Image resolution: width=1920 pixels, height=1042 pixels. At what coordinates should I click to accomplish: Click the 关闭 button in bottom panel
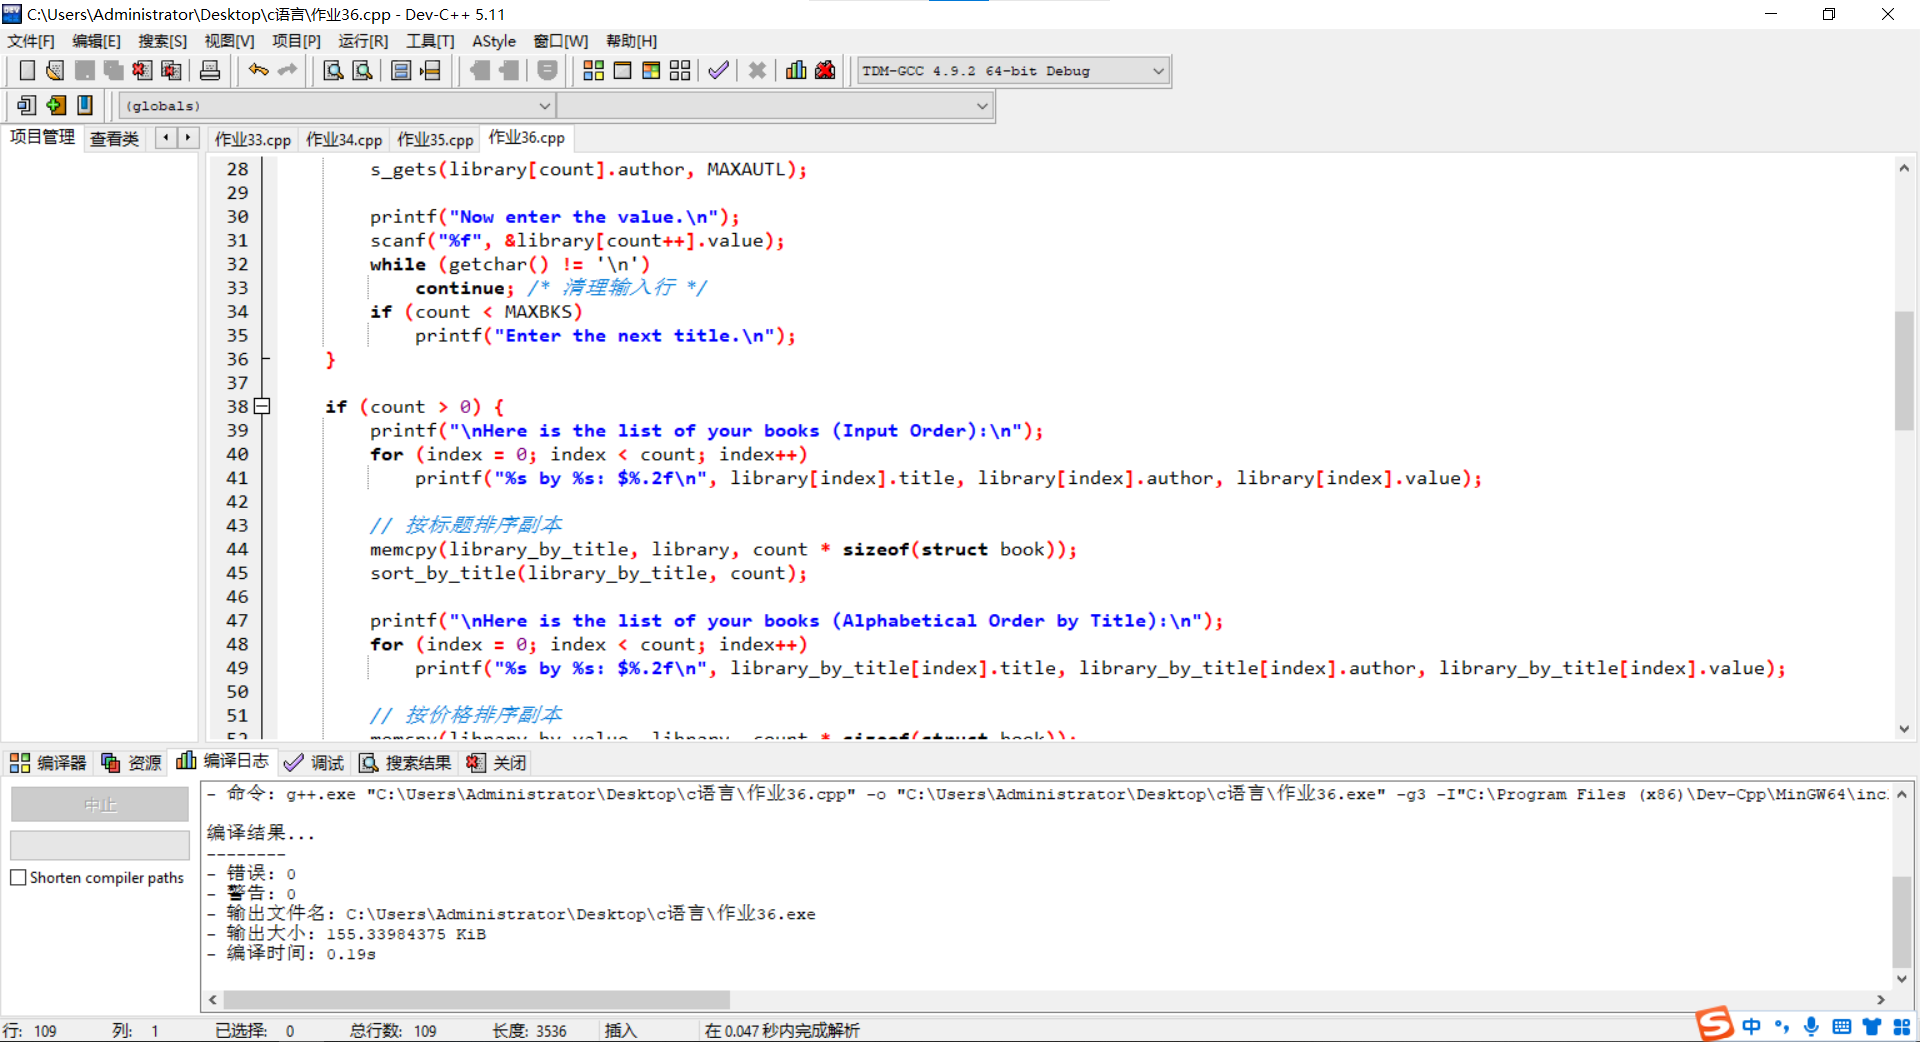(497, 763)
